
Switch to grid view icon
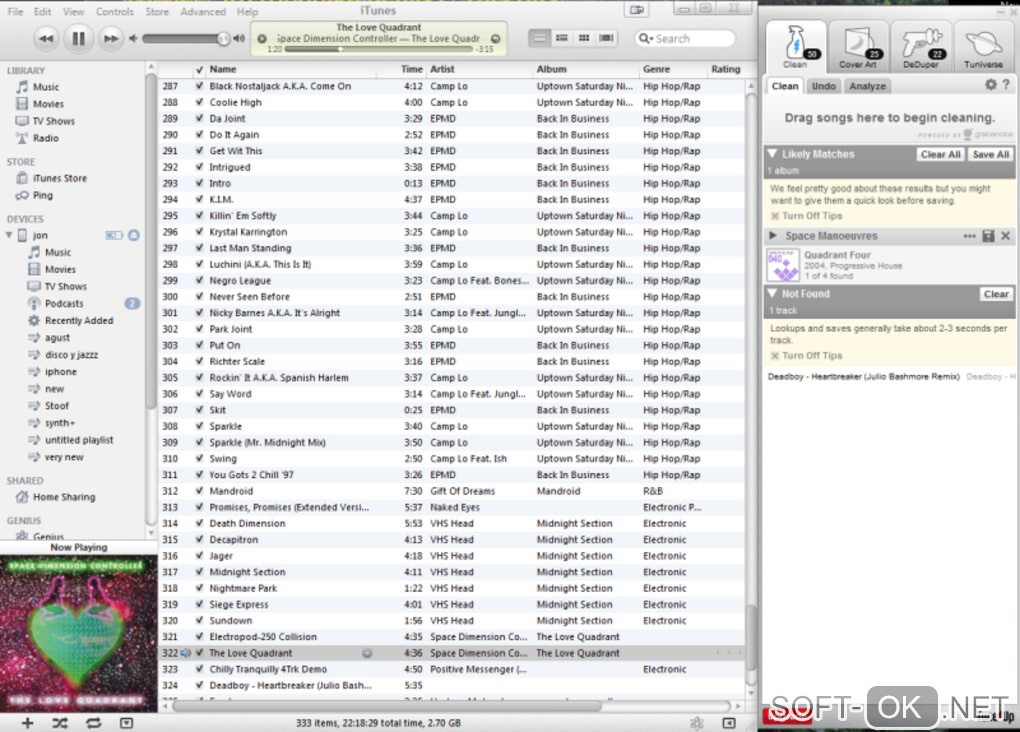tap(584, 38)
